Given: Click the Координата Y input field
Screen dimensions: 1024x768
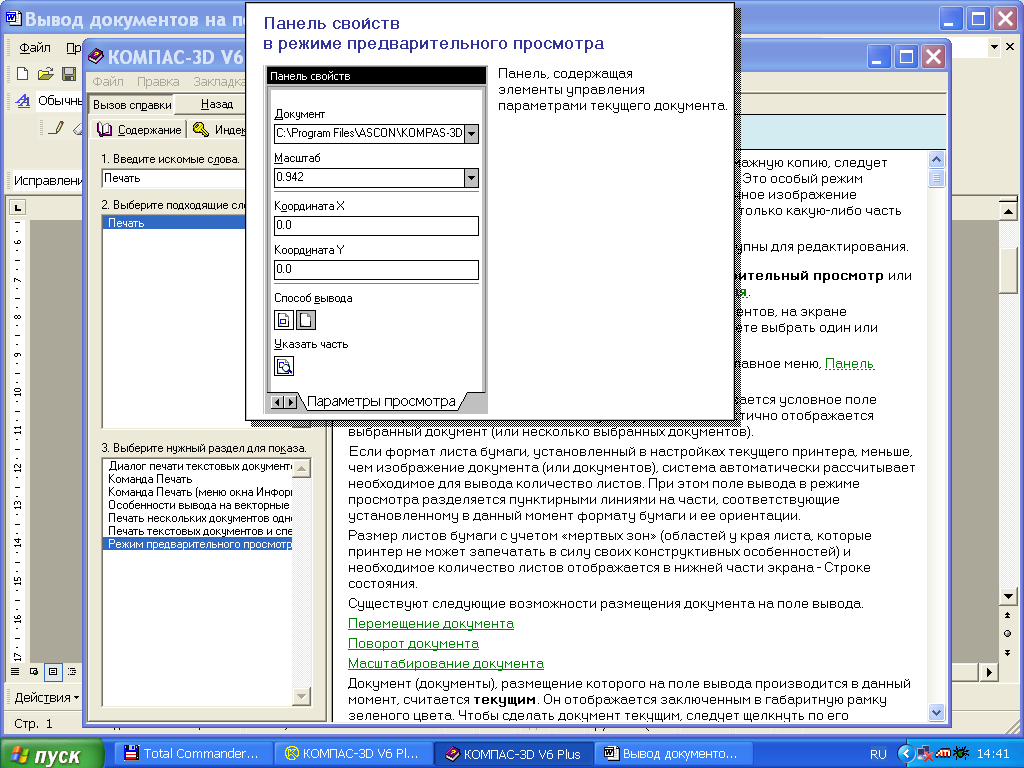Looking at the screenshot, I should coord(376,269).
